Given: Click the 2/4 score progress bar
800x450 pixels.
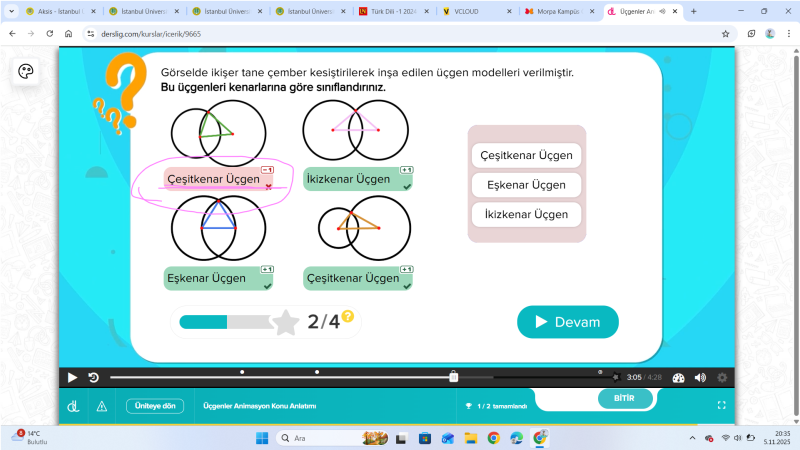Looking at the screenshot, I should pos(227,322).
